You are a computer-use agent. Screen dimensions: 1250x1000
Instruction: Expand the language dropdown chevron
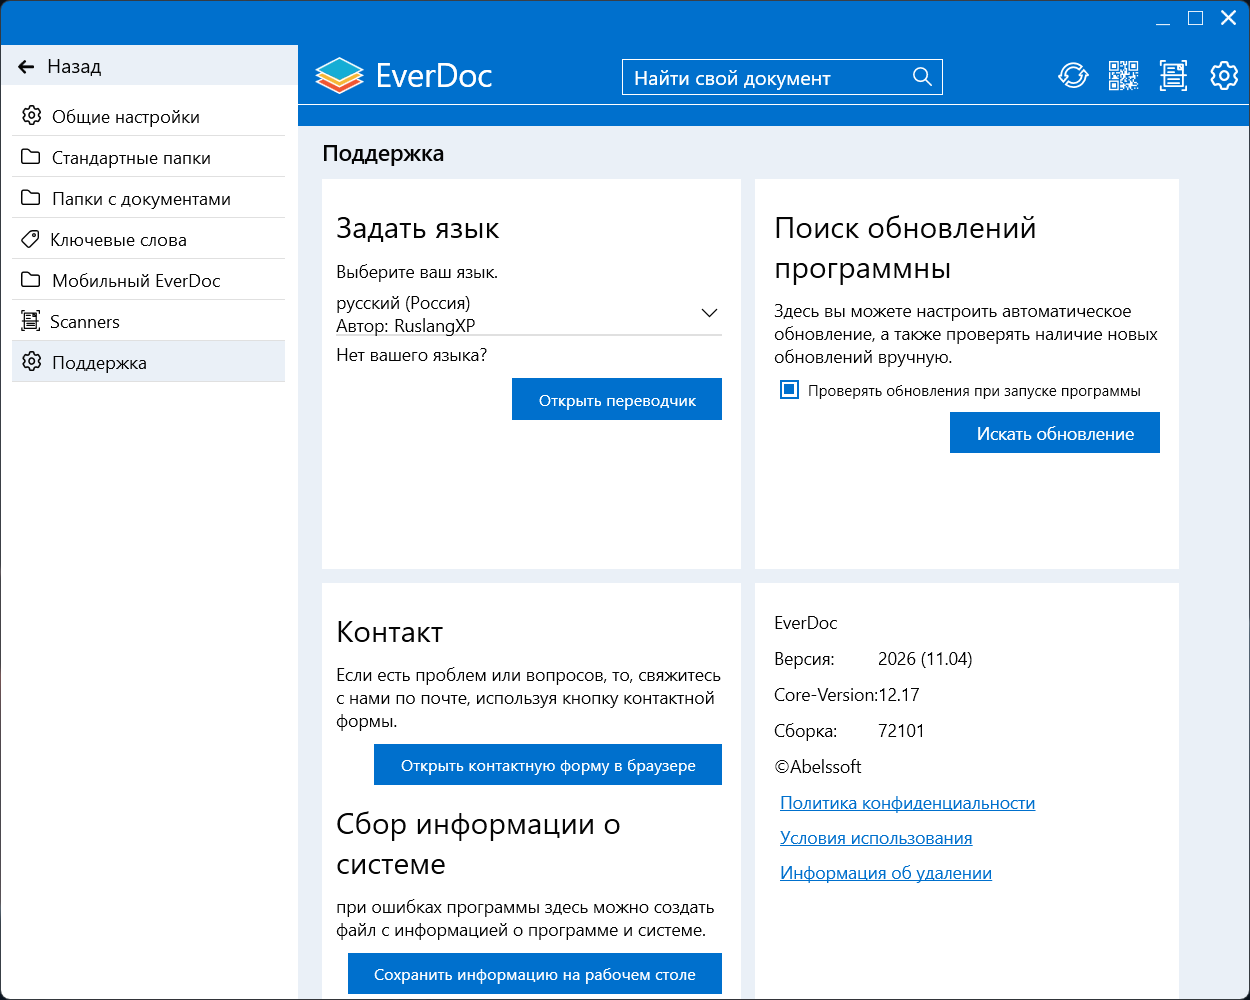(709, 313)
